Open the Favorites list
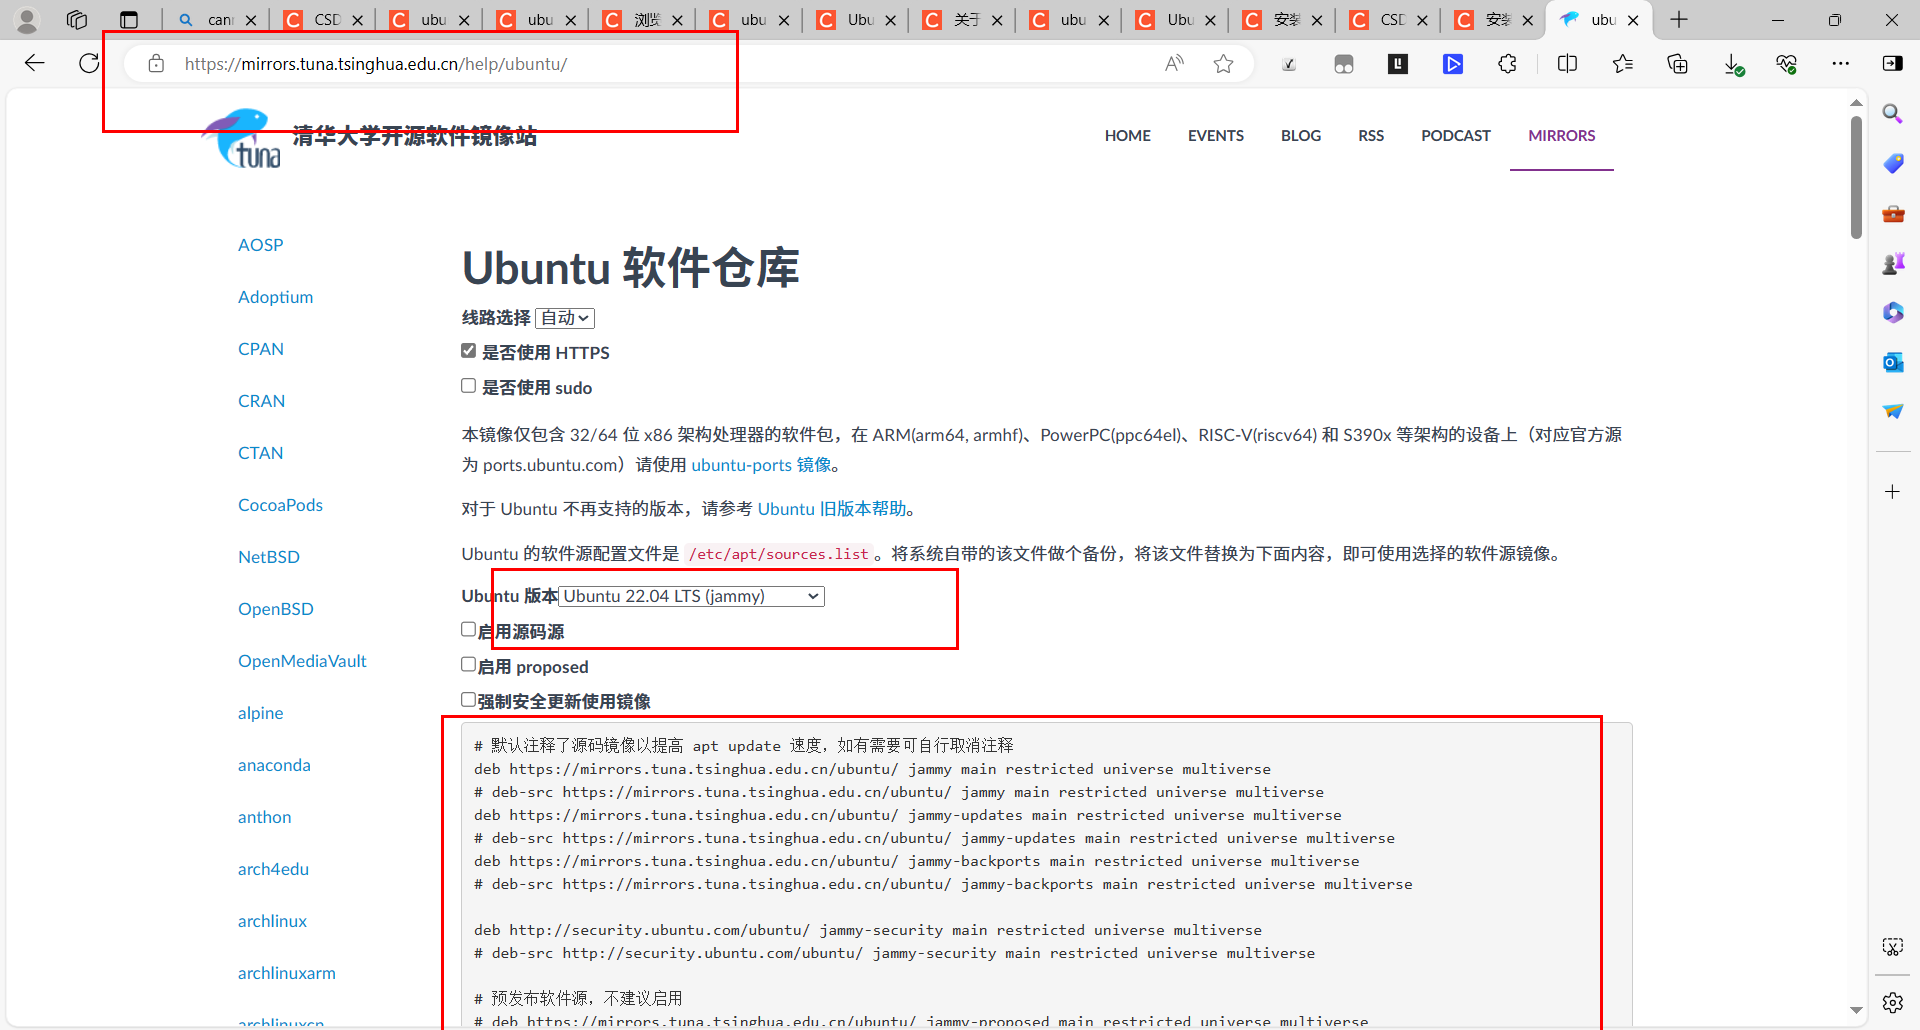The height and width of the screenshot is (1030, 1920). coord(1622,64)
